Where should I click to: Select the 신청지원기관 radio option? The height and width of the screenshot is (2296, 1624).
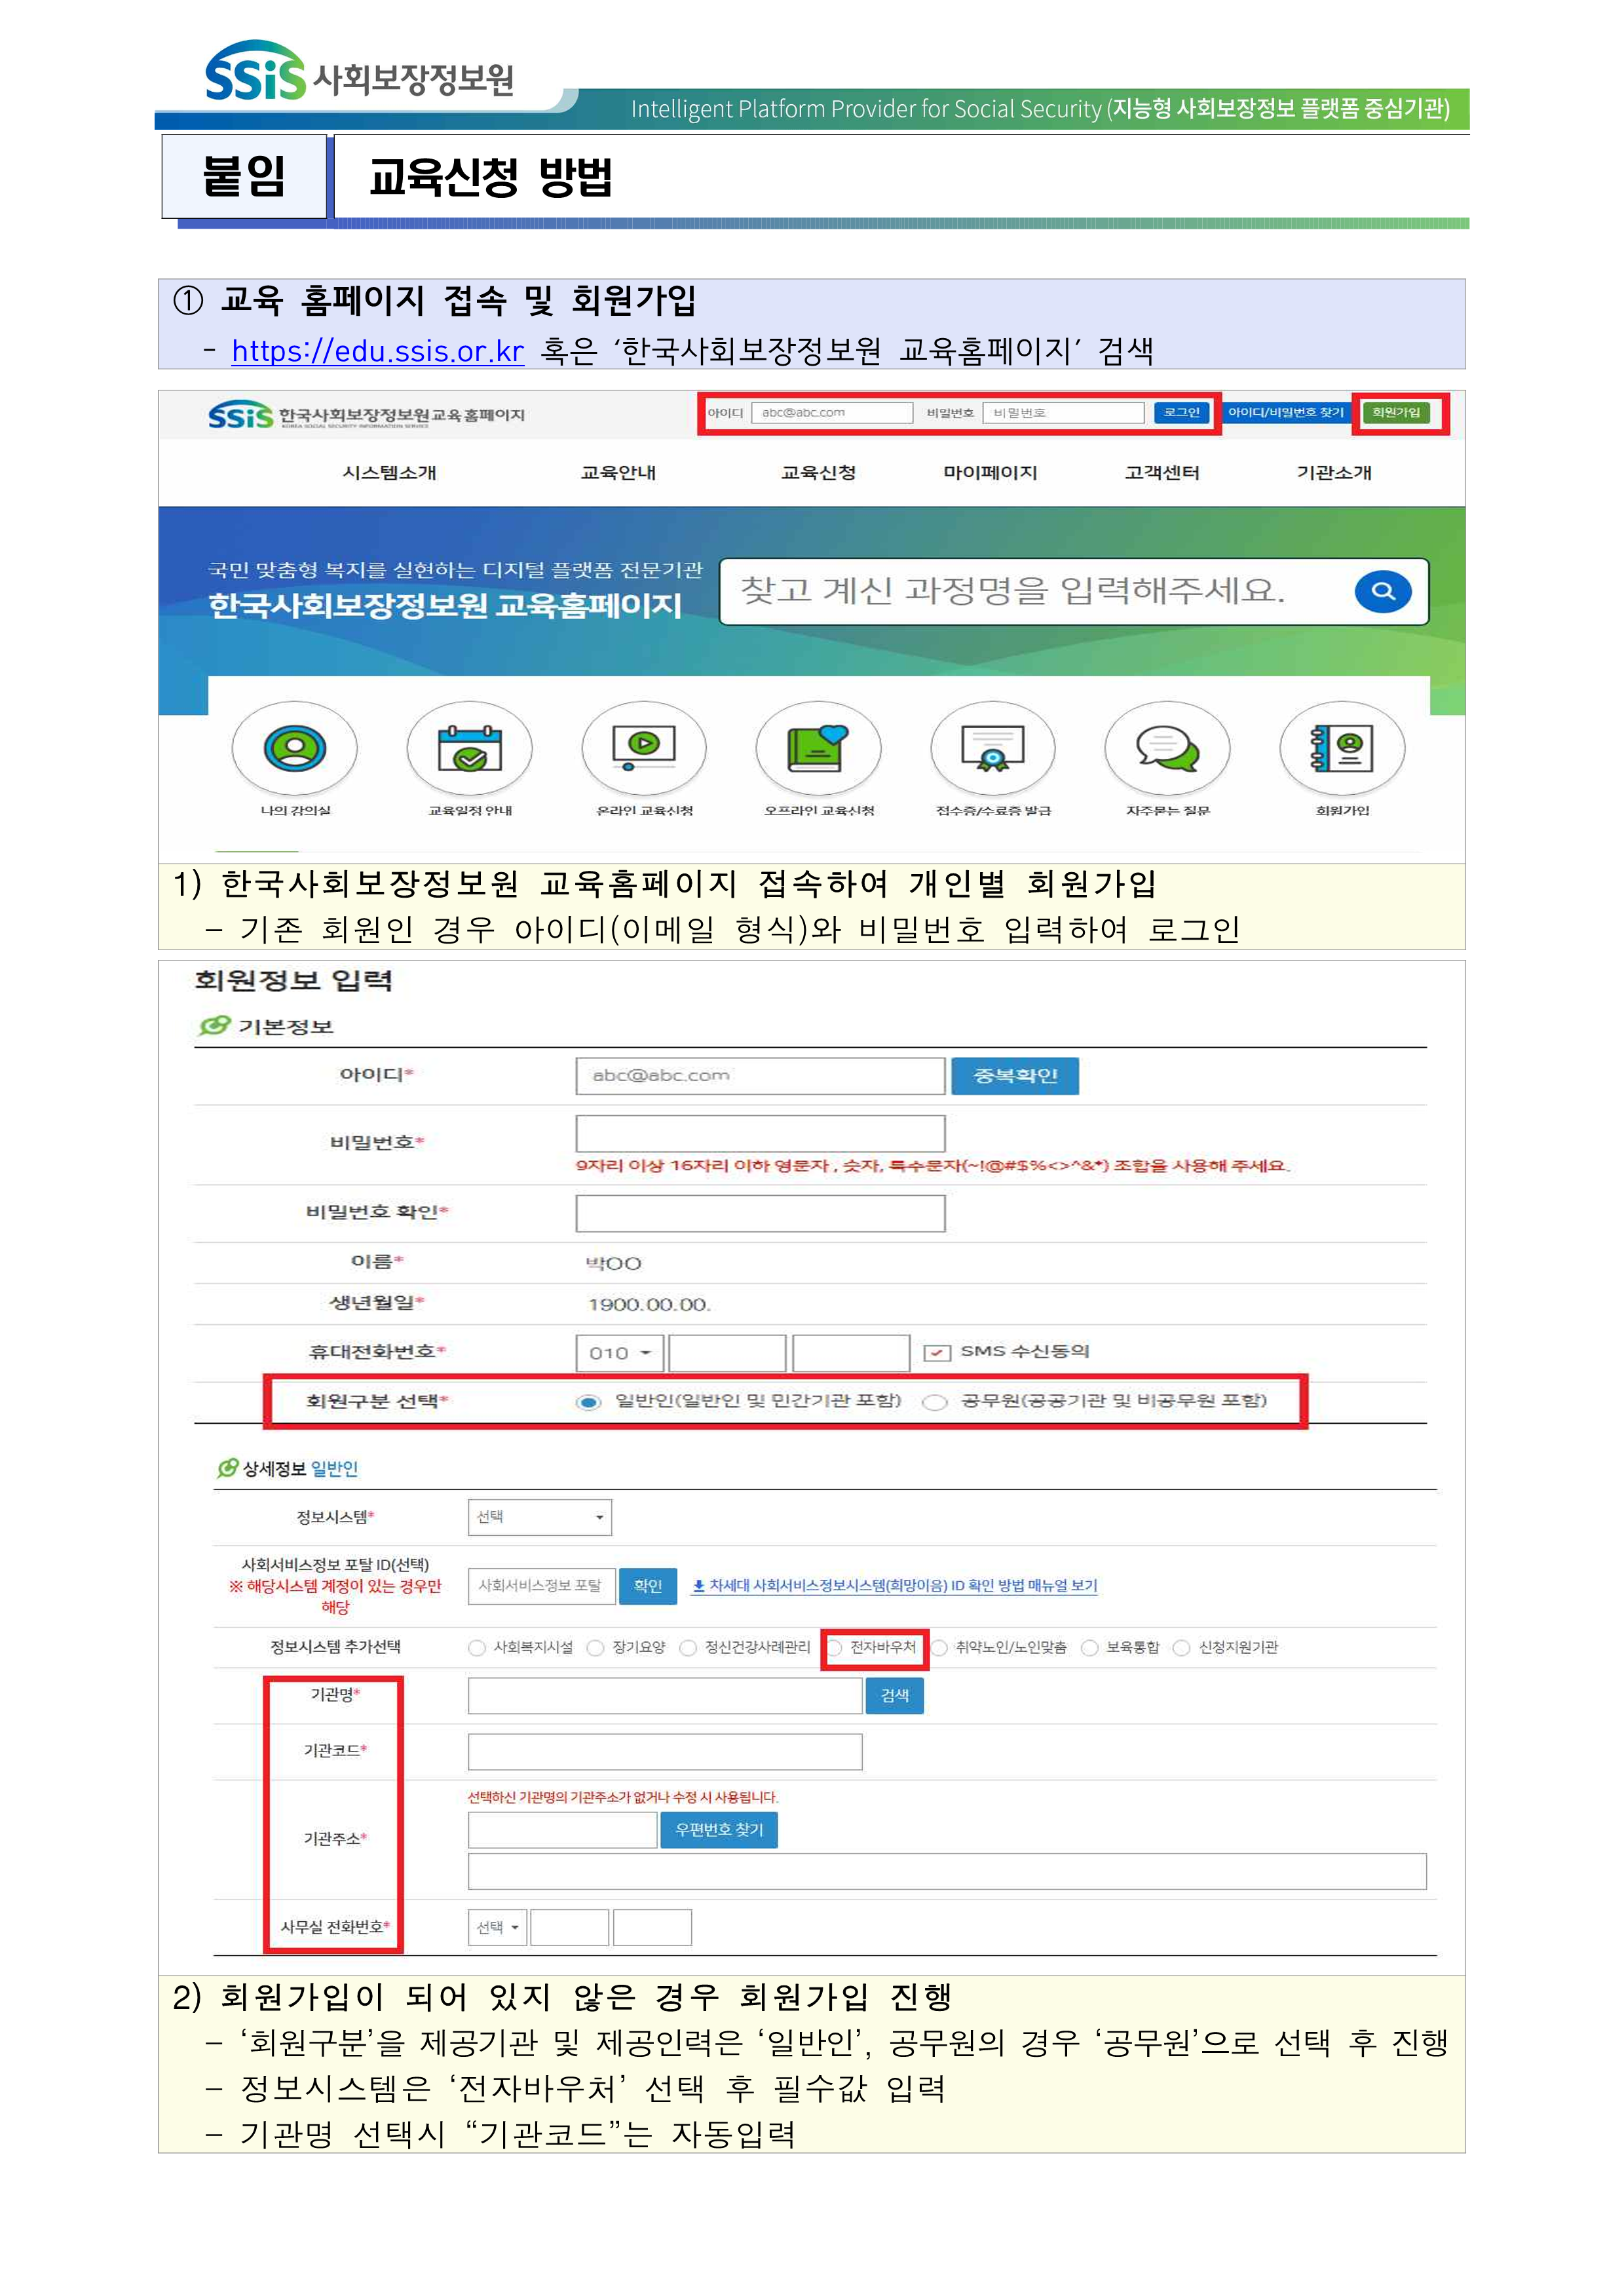pos(1182,1648)
